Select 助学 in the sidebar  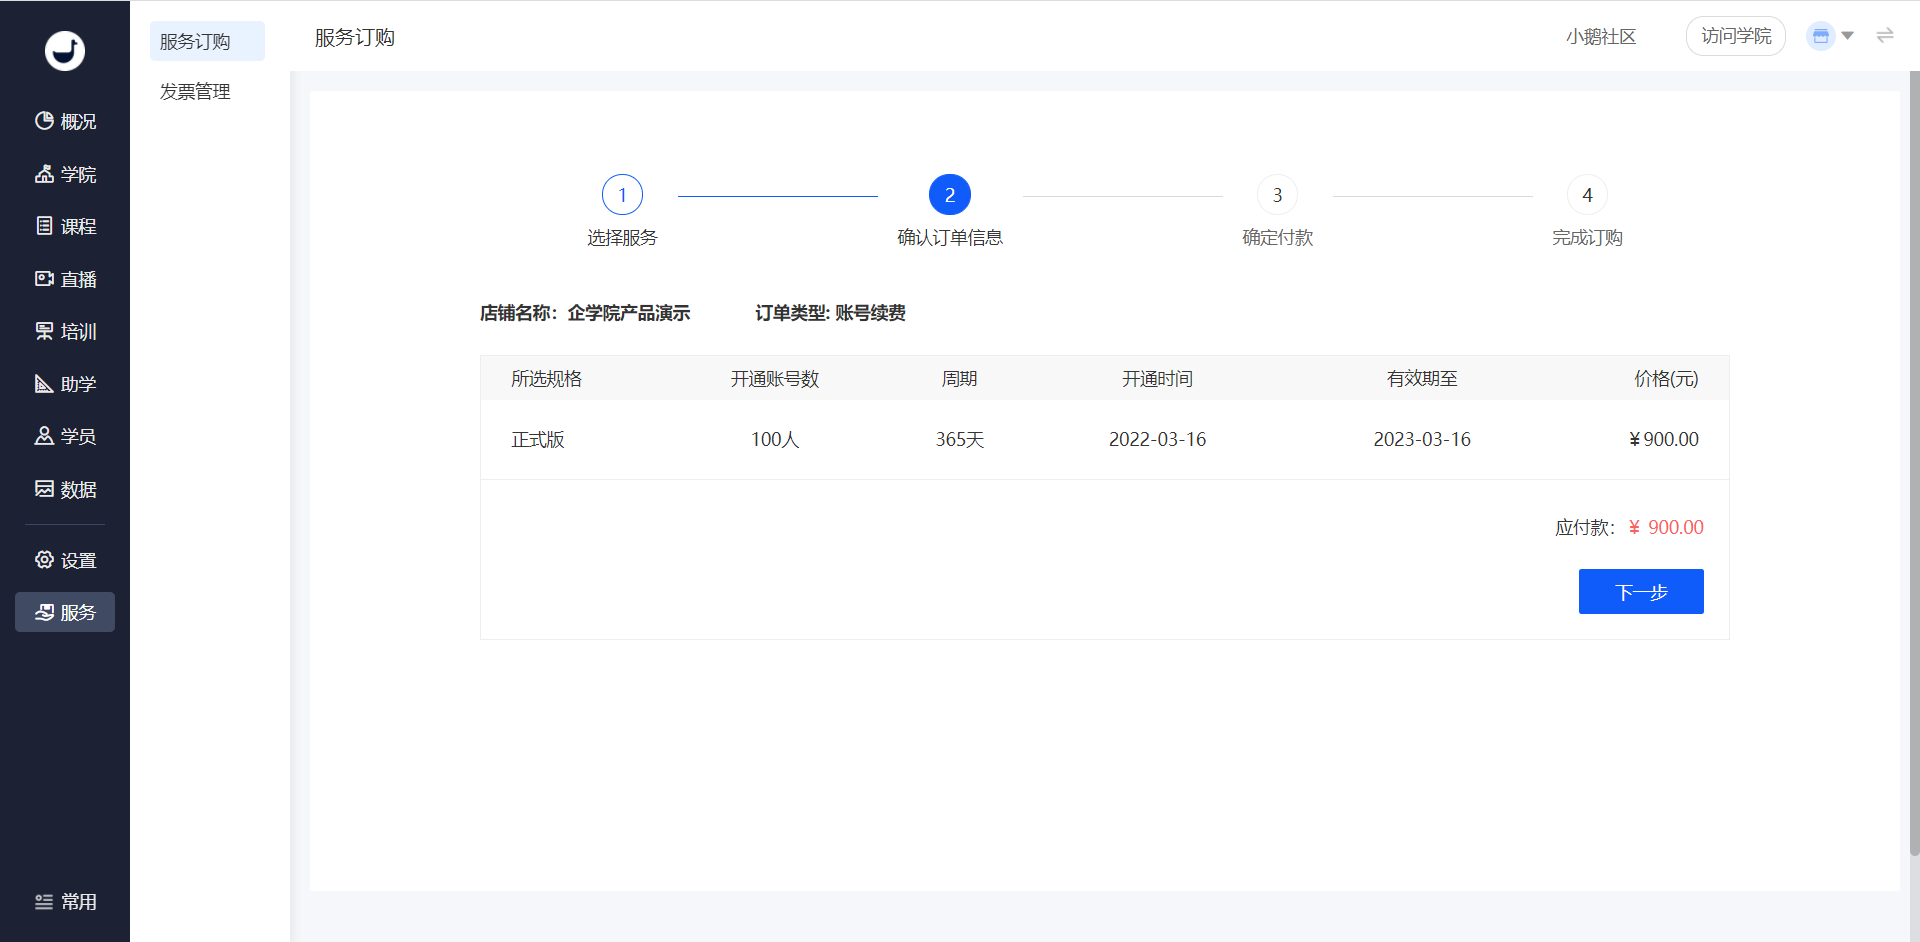65,384
